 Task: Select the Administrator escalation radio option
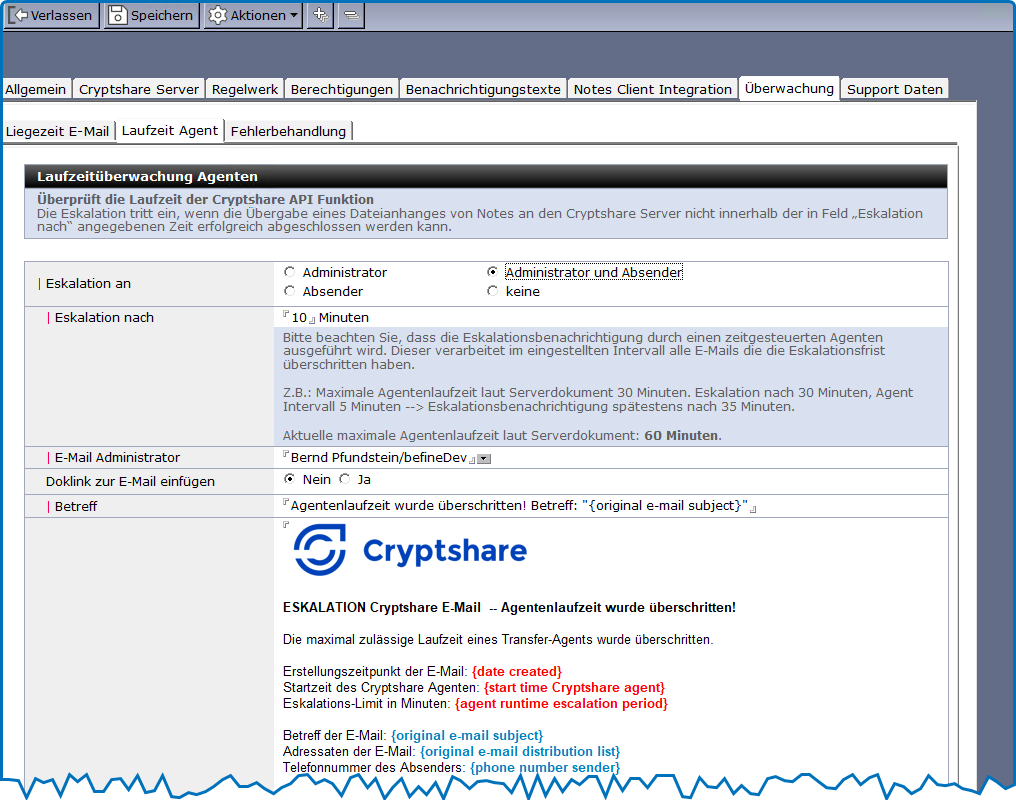coord(290,272)
